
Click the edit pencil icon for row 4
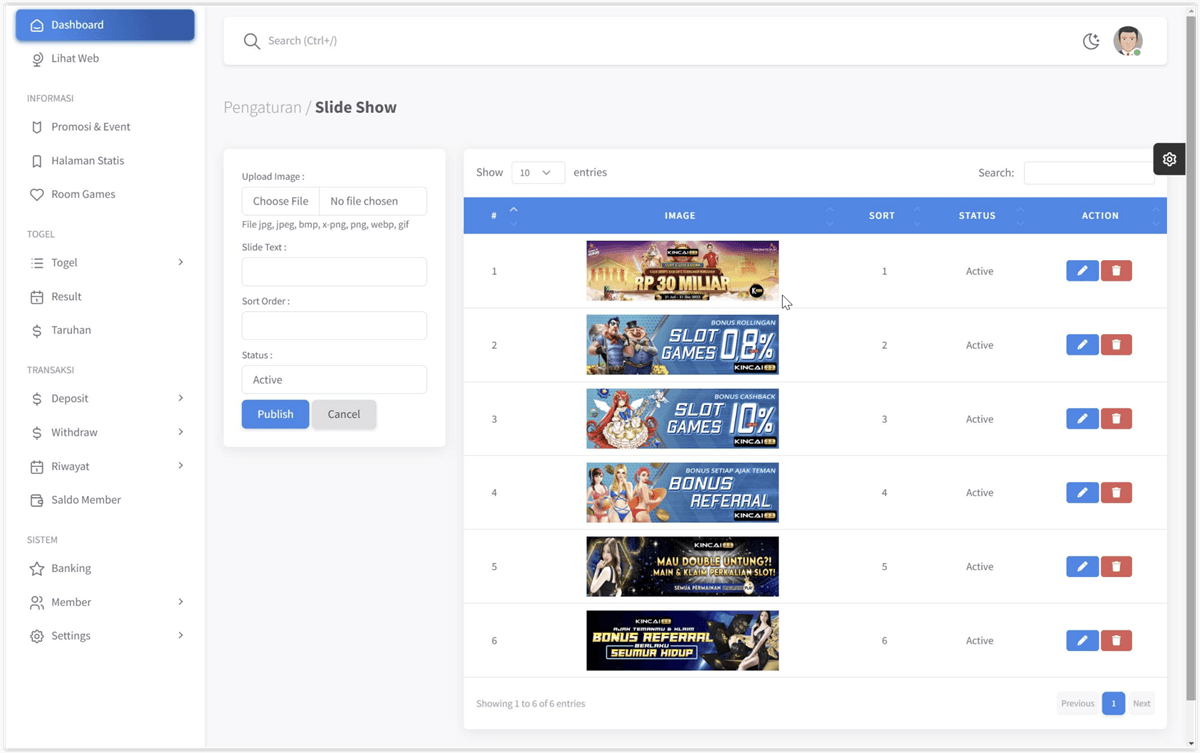1082,493
